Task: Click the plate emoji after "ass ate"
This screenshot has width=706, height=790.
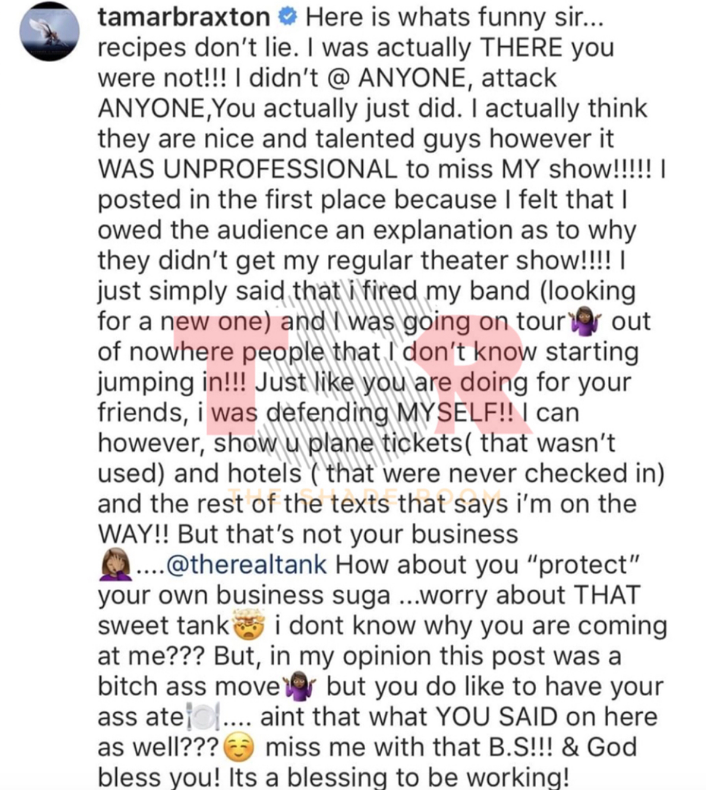Action: 203,717
